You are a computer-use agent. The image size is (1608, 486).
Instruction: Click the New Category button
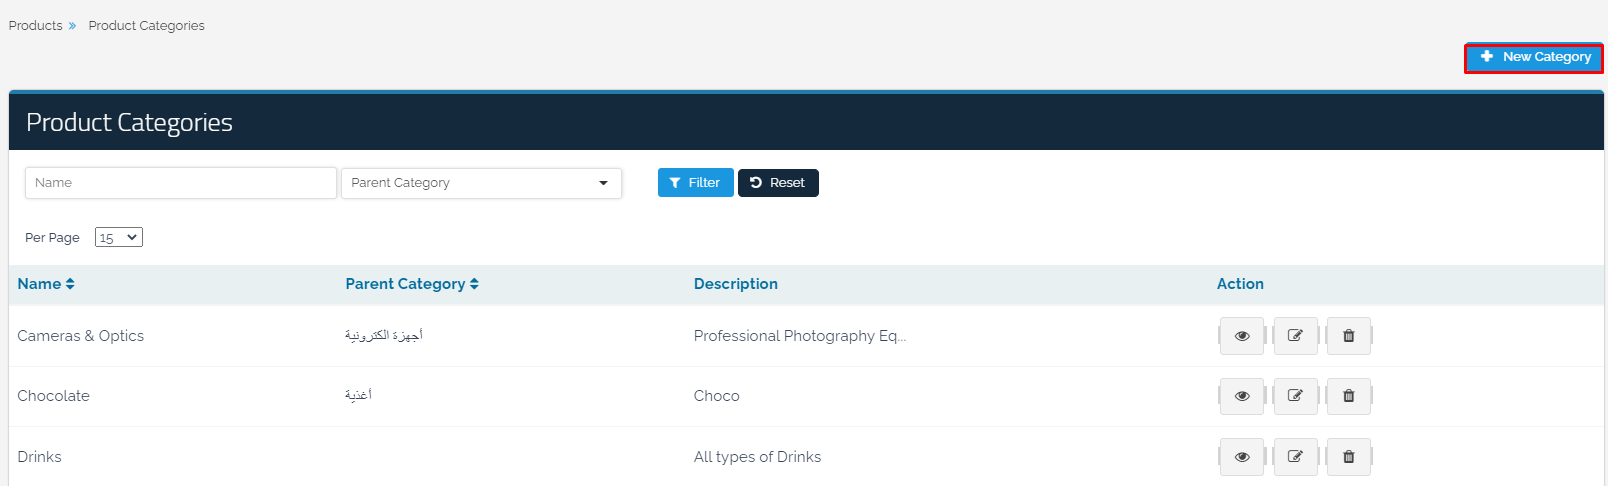(1534, 58)
